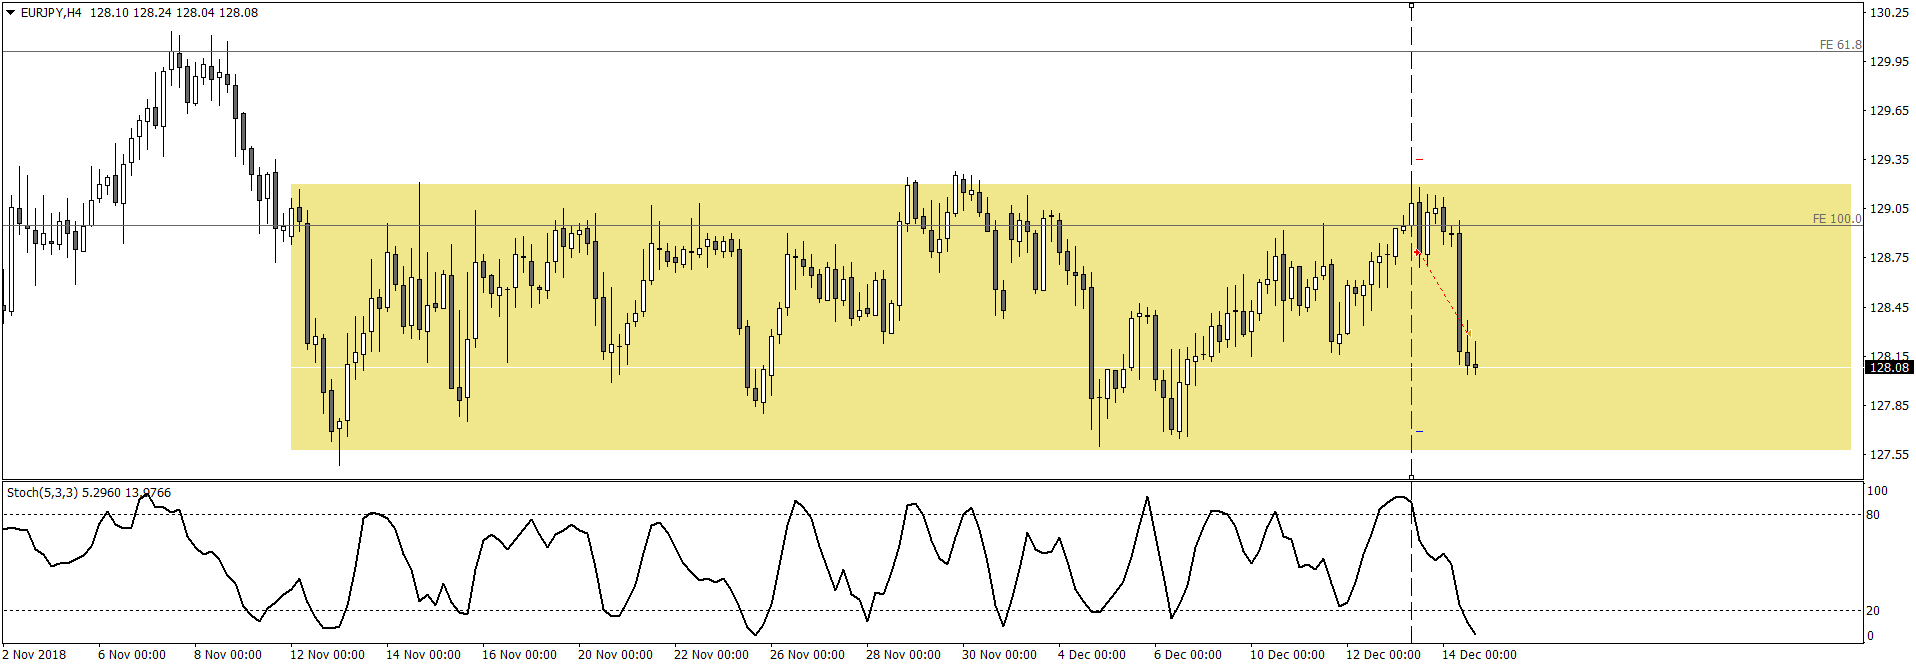Click the OHLC values 128.10 128.24 128.04 128.08
Image resolution: width=1916 pixels, height=667 pixels.
(x=174, y=13)
